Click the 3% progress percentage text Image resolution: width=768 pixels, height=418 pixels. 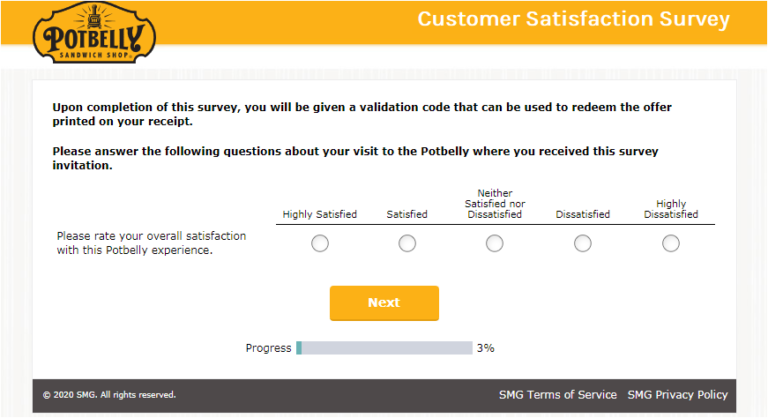(x=485, y=348)
